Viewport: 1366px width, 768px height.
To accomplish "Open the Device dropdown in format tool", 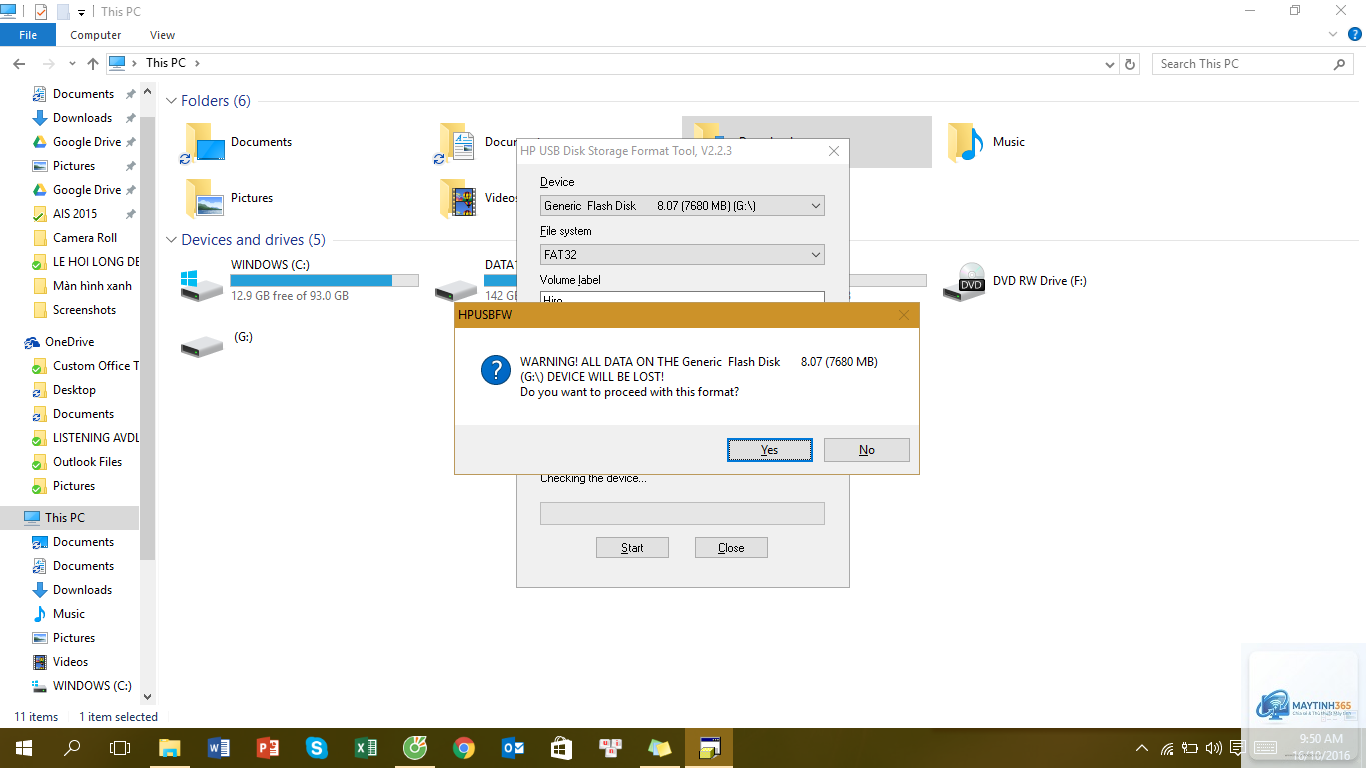I will (682, 206).
